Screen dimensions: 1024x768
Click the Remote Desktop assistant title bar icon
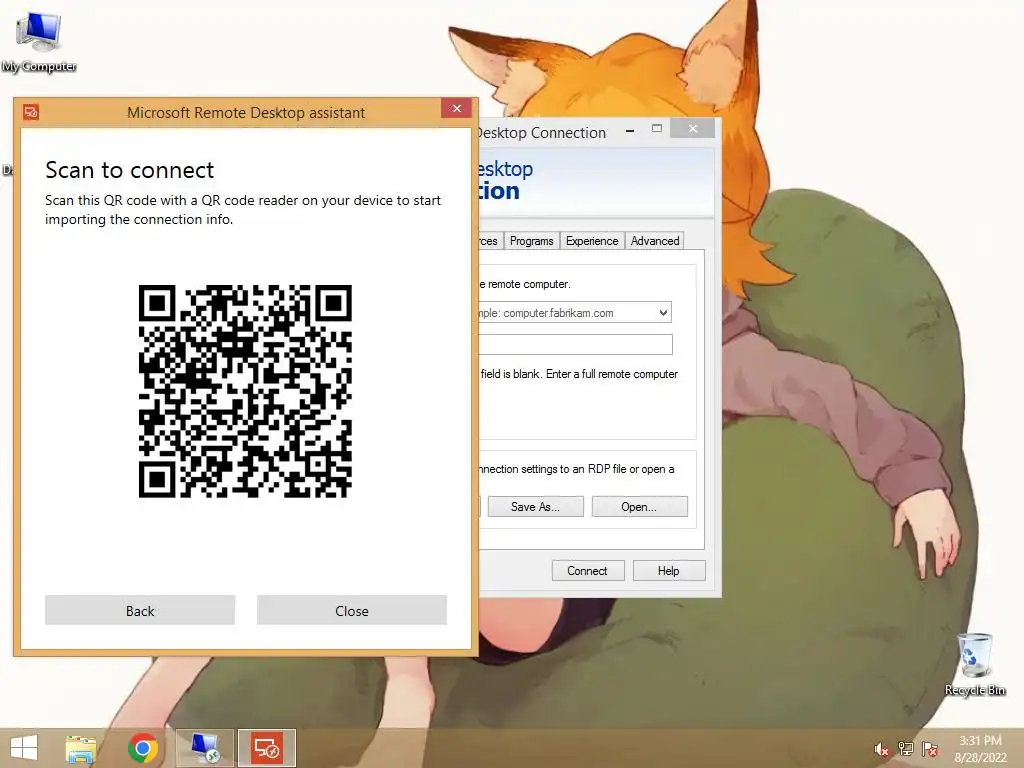coord(31,112)
